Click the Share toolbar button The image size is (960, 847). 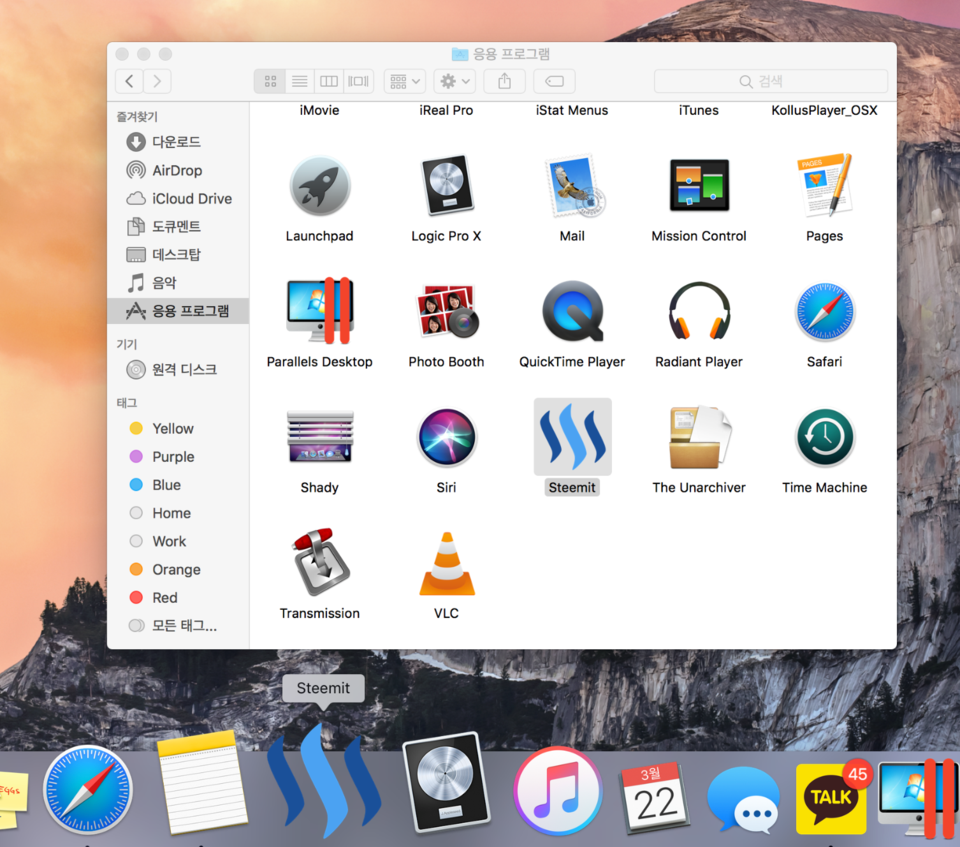504,81
